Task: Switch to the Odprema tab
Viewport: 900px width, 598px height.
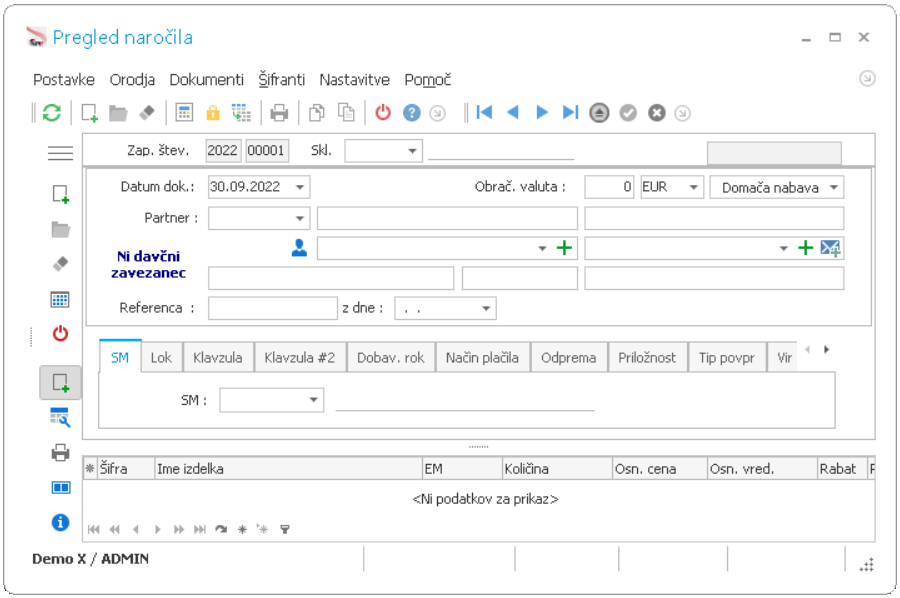Action: [568, 358]
